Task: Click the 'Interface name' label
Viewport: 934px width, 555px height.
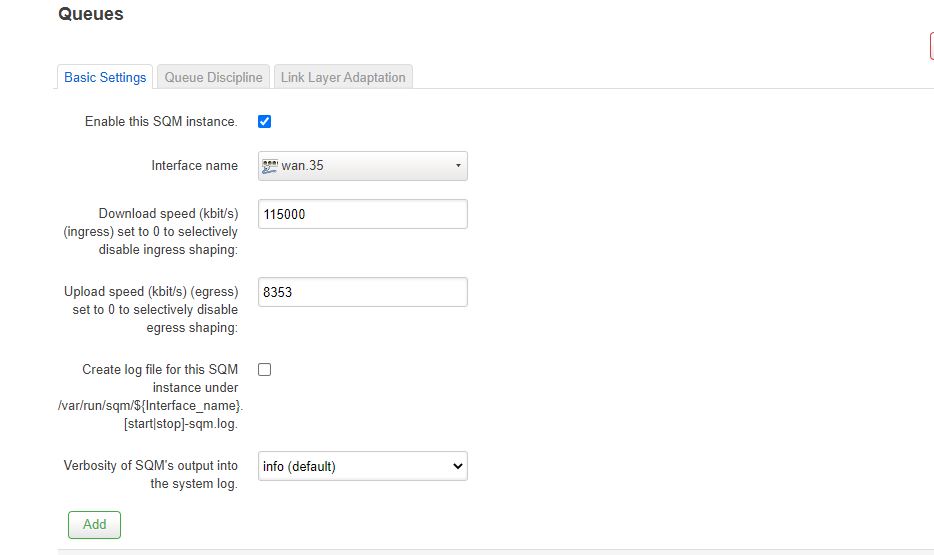Action: 194,166
